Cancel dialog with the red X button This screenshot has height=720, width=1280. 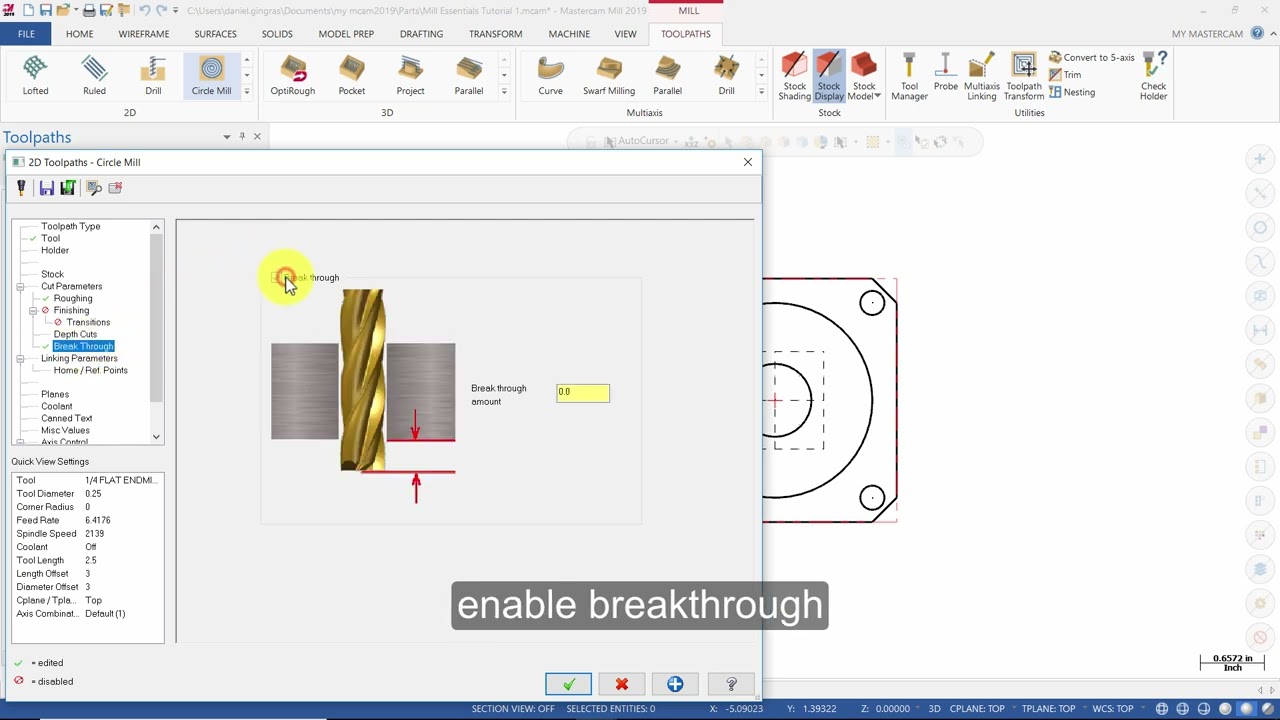coord(622,684)
